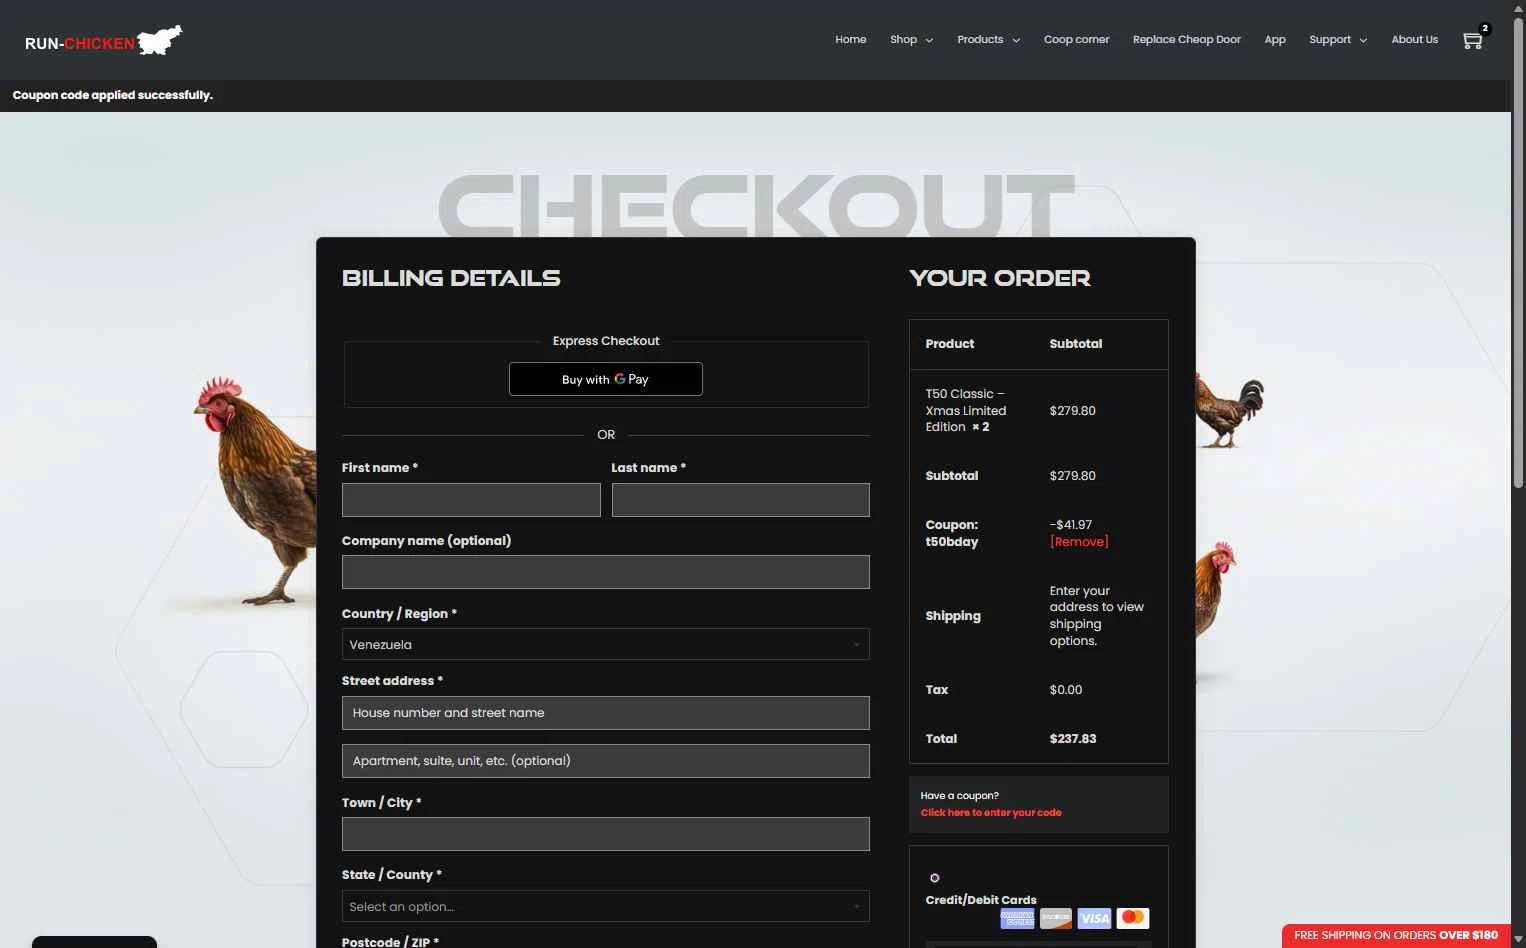Expand the Support menu
Image resolution: width=1526 pixels, height=948 pixels.
click(x=1338, y=40)
